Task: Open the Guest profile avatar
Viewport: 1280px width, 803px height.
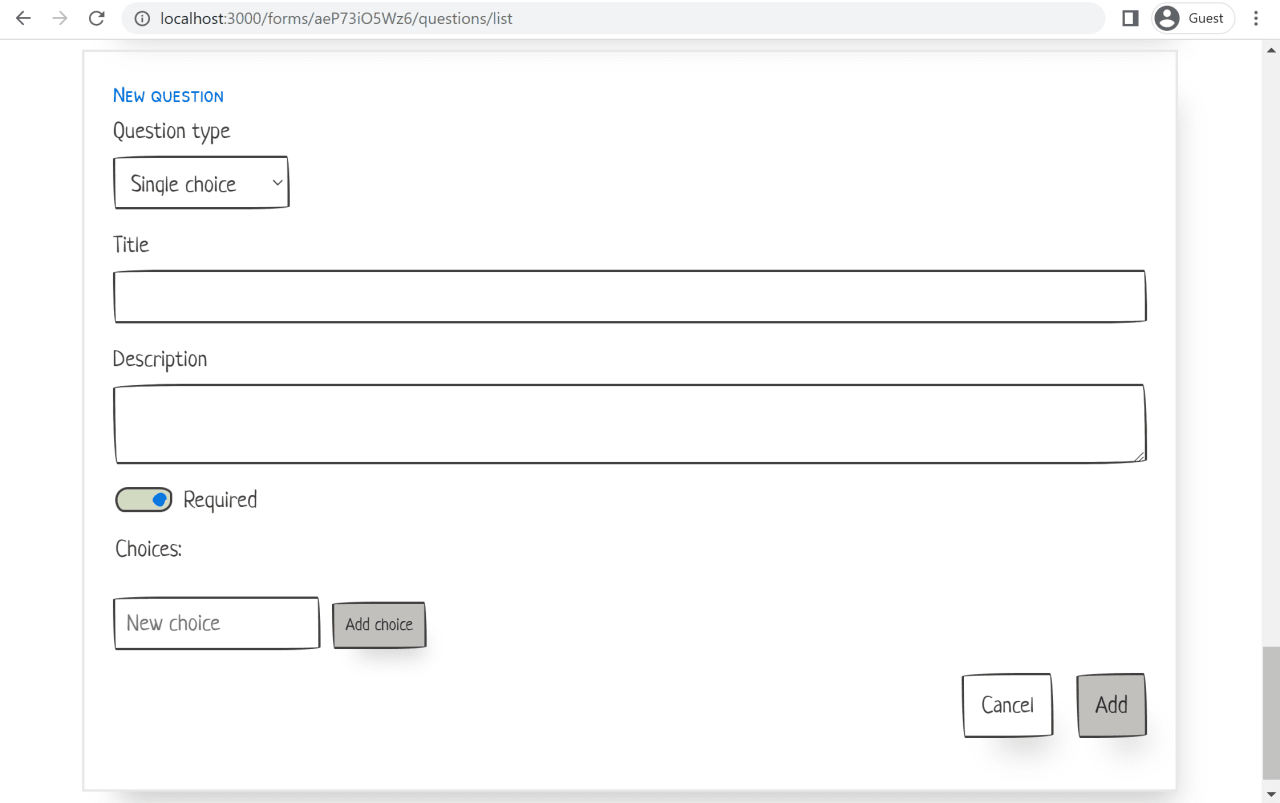Action: 1166,18
